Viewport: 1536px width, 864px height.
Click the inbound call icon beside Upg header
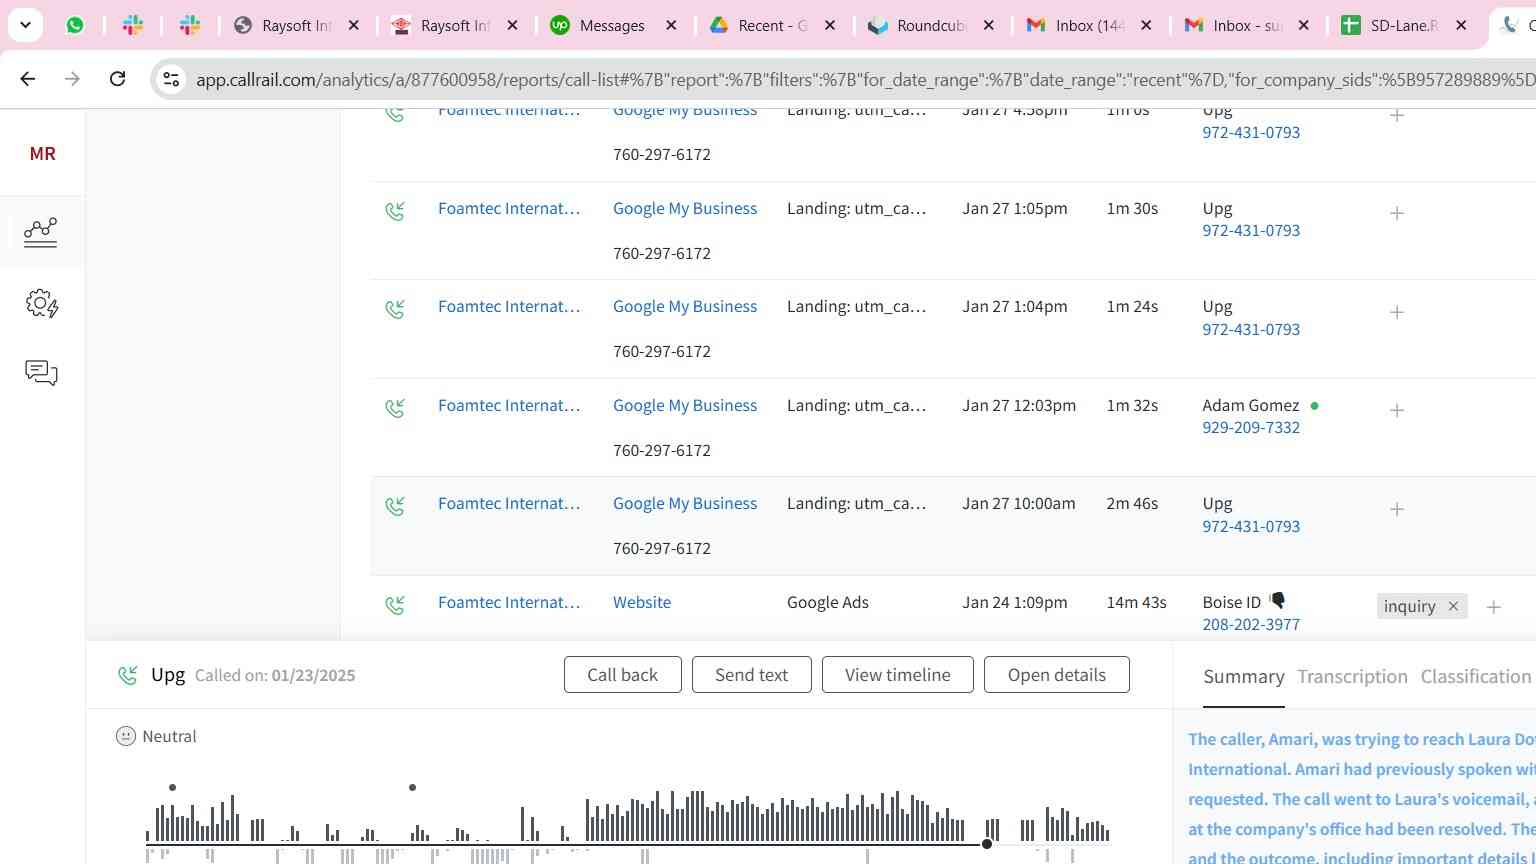[x=128, y=676]
